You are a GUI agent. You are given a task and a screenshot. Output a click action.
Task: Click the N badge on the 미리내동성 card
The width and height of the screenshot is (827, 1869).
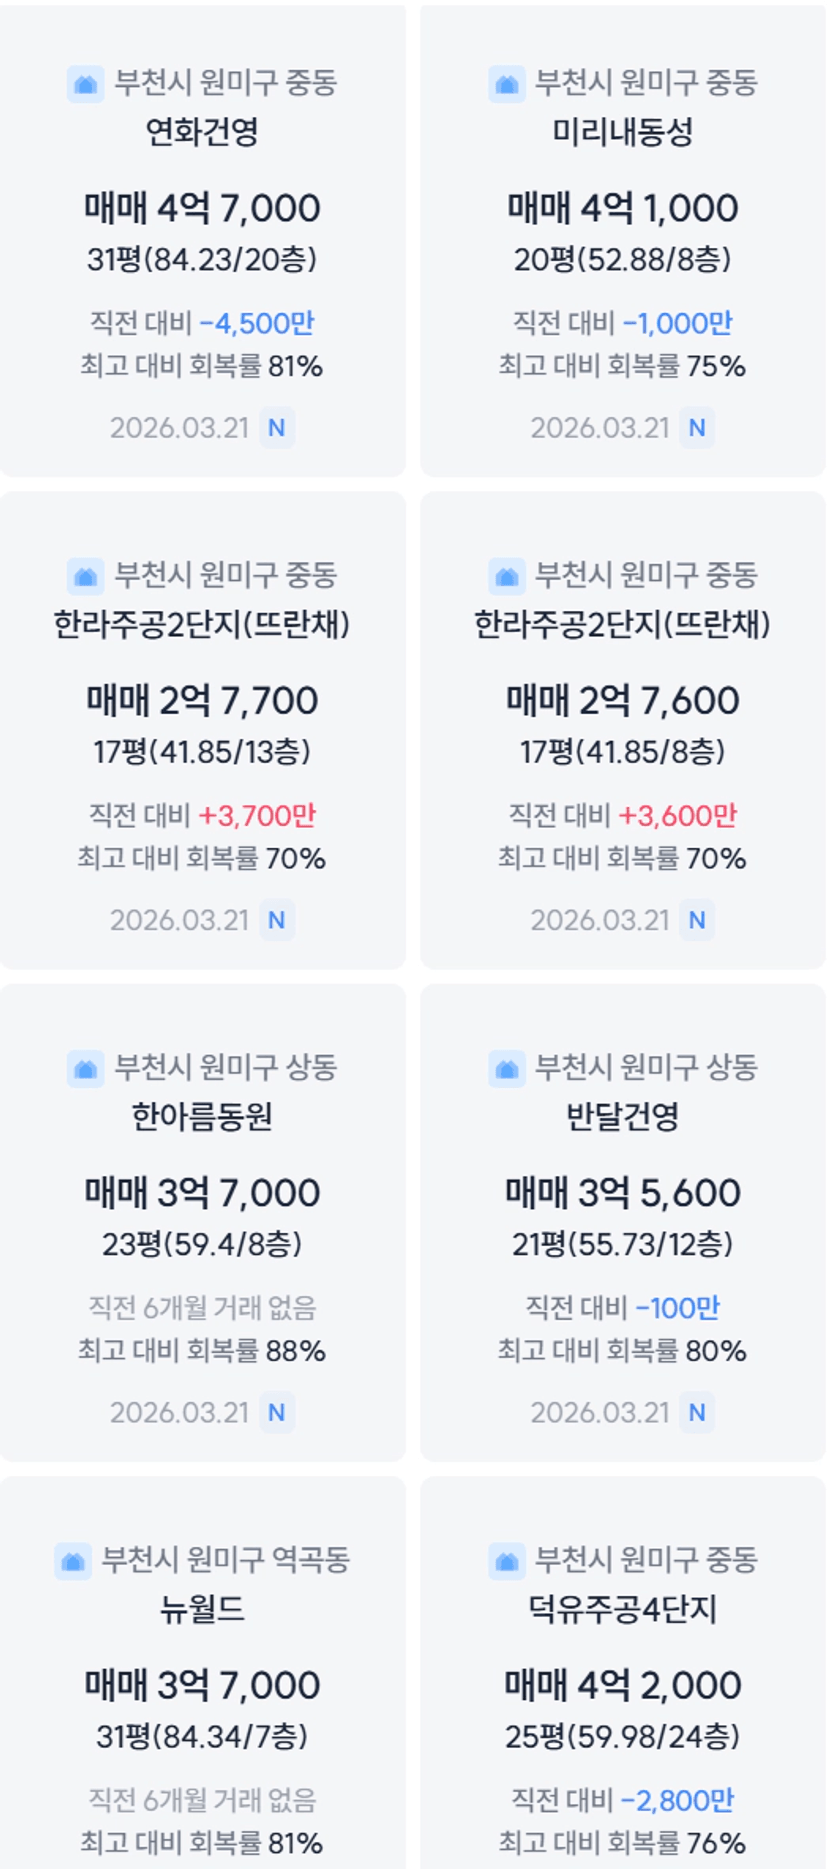tap(697, 428)
